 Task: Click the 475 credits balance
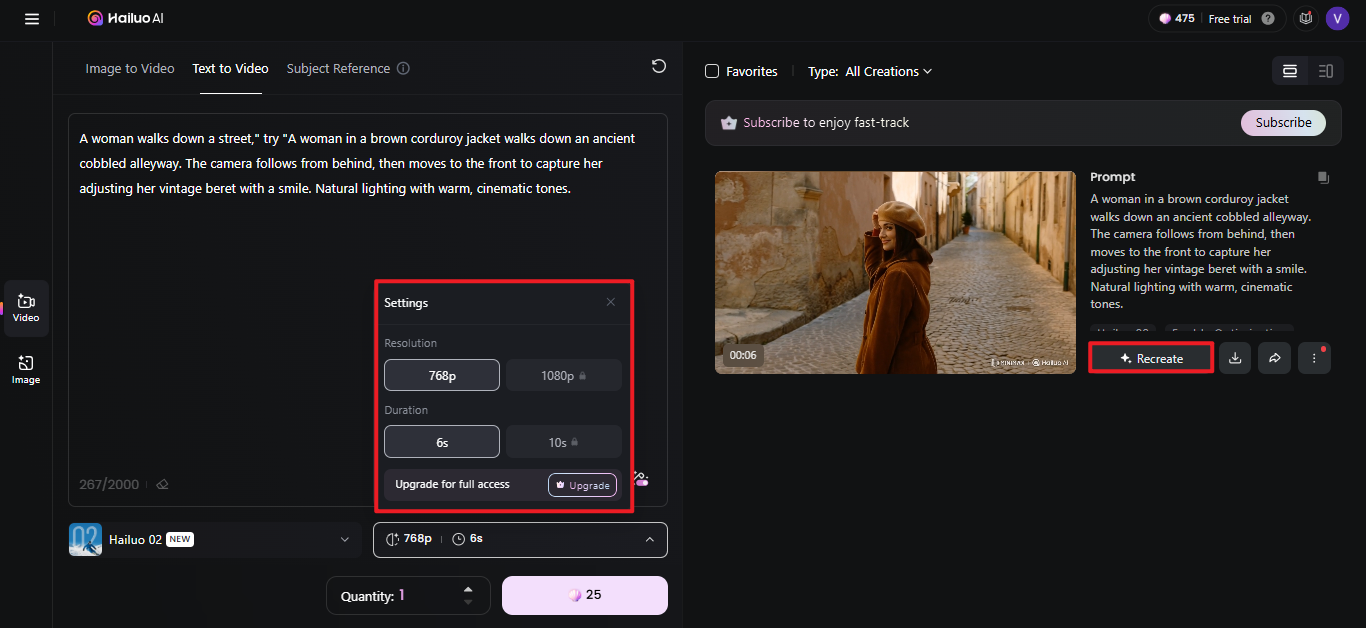(x=1177, y=18)
